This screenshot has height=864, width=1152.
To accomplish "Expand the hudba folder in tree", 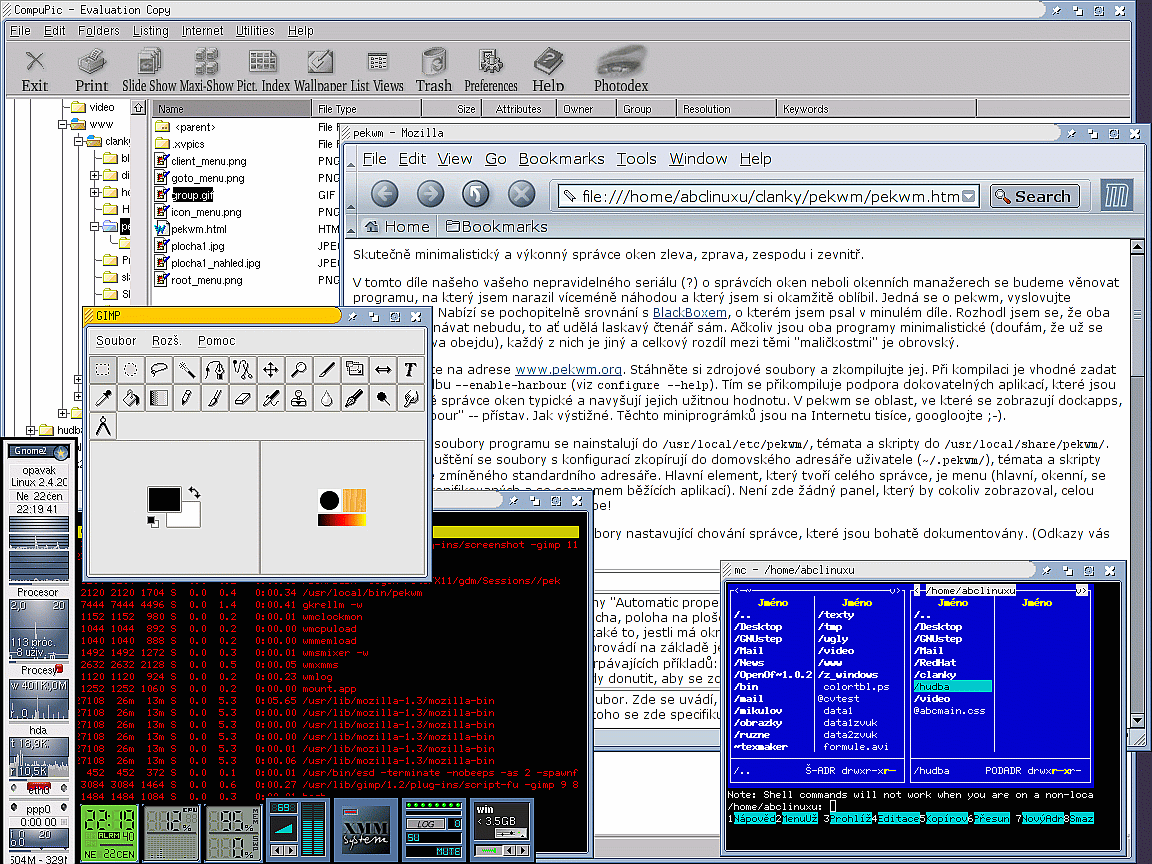I will click(31, 430).
